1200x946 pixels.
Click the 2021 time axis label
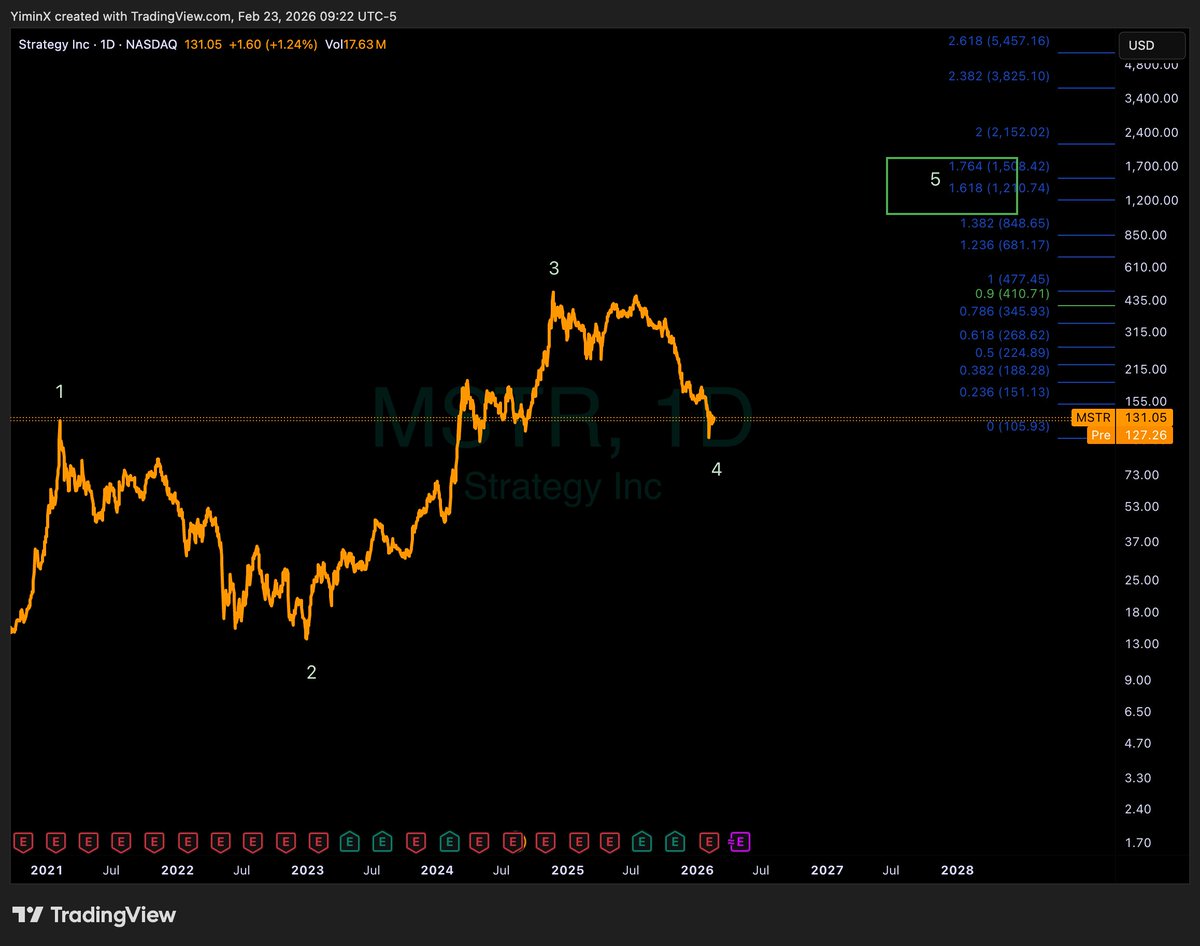47,870
